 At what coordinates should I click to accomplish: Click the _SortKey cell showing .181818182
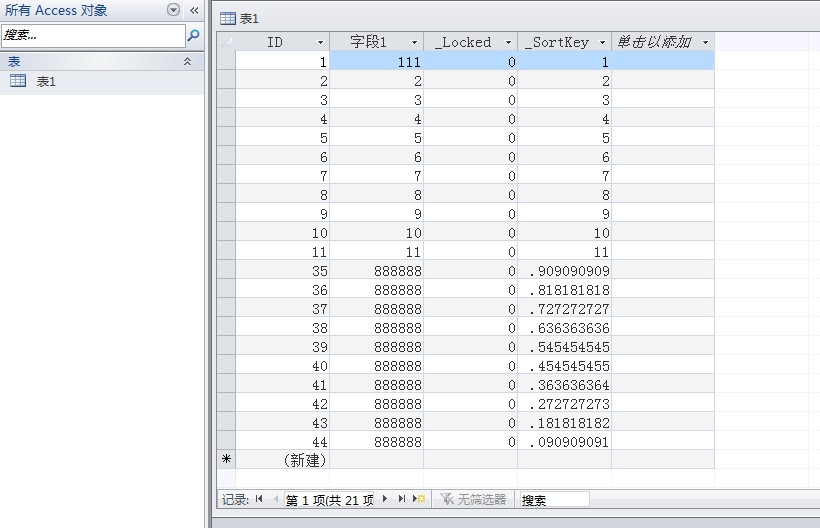pyautogui.click(x=564, y=423)
